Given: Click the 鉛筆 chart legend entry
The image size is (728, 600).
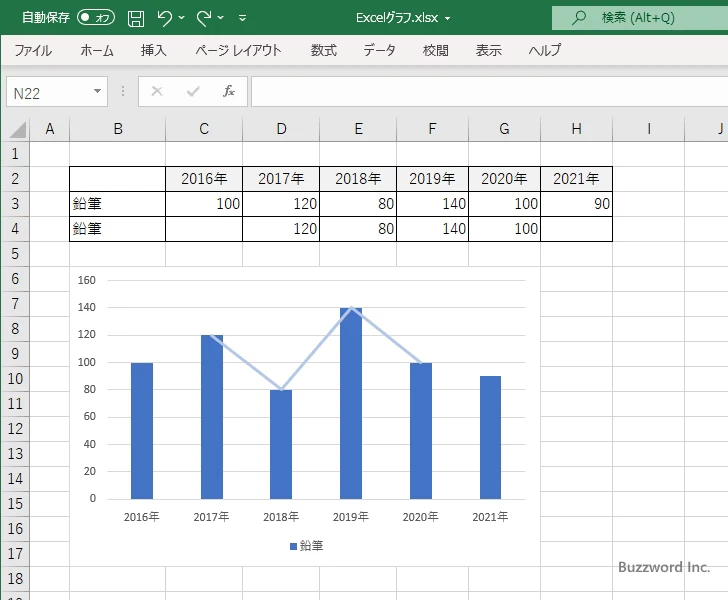Looking at the screenshot, I should point(306,546).
